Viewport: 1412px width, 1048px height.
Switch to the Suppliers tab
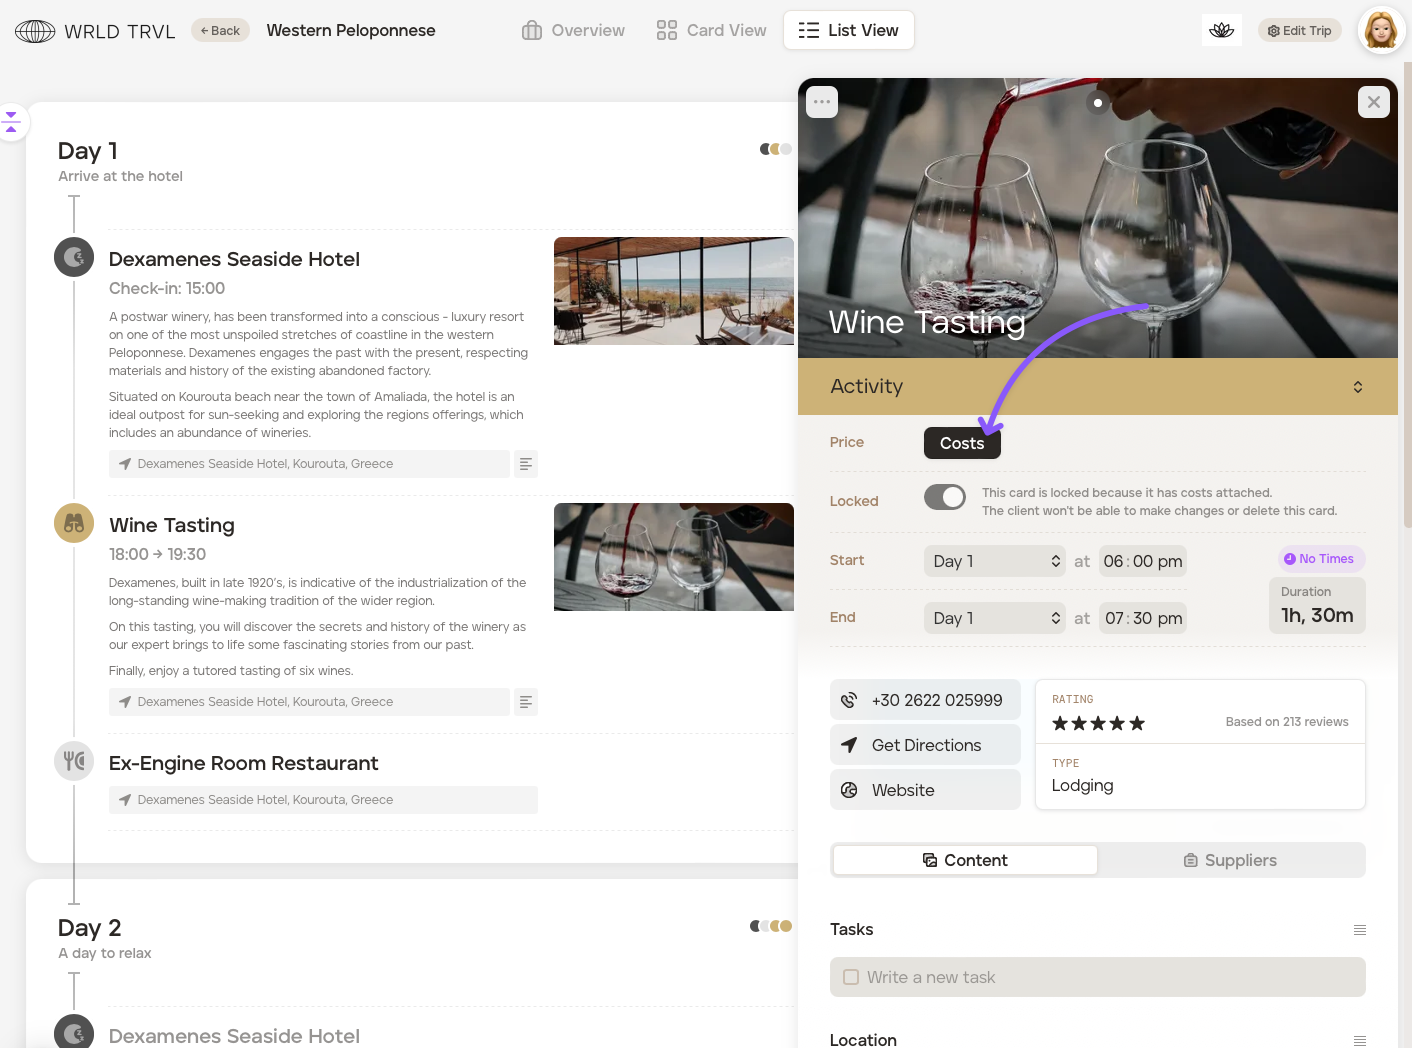pos(1230,860)
